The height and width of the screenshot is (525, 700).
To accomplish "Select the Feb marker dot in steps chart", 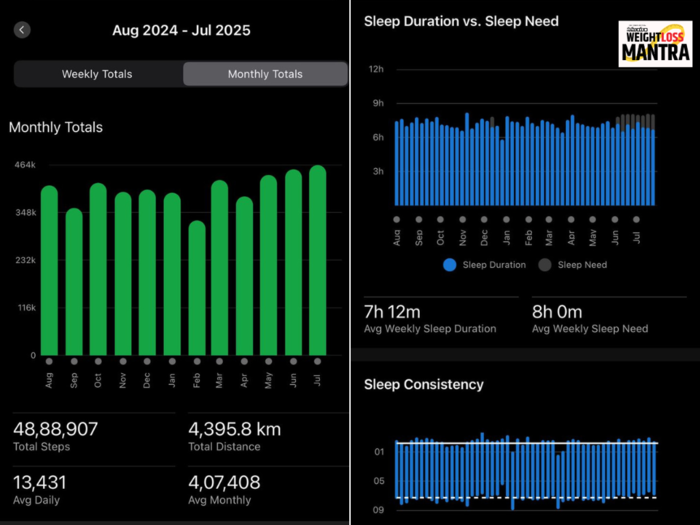I will (197, 361).
